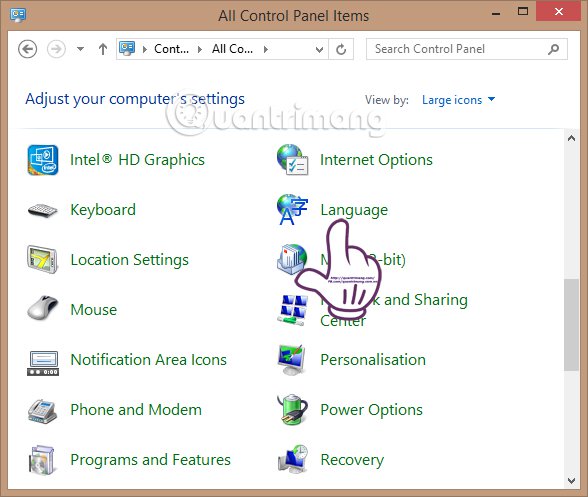Refresh the Control Panel view
This screenshot has width=588, height=497.
[x=341, y=49]
